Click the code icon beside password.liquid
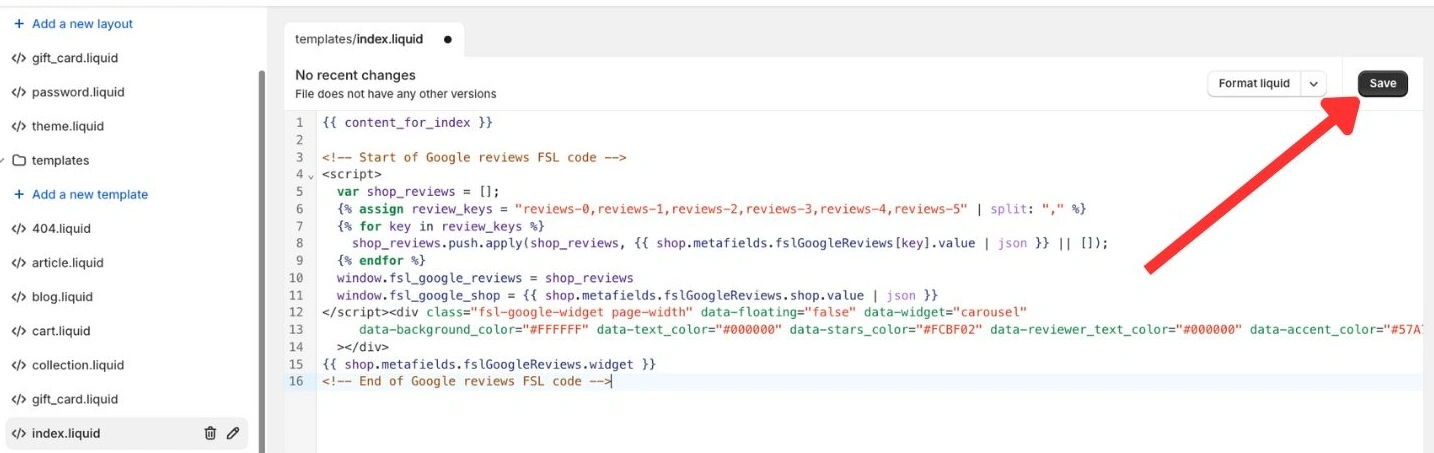1434x453 pixels. pyautogui.click(x=19, y=92)
